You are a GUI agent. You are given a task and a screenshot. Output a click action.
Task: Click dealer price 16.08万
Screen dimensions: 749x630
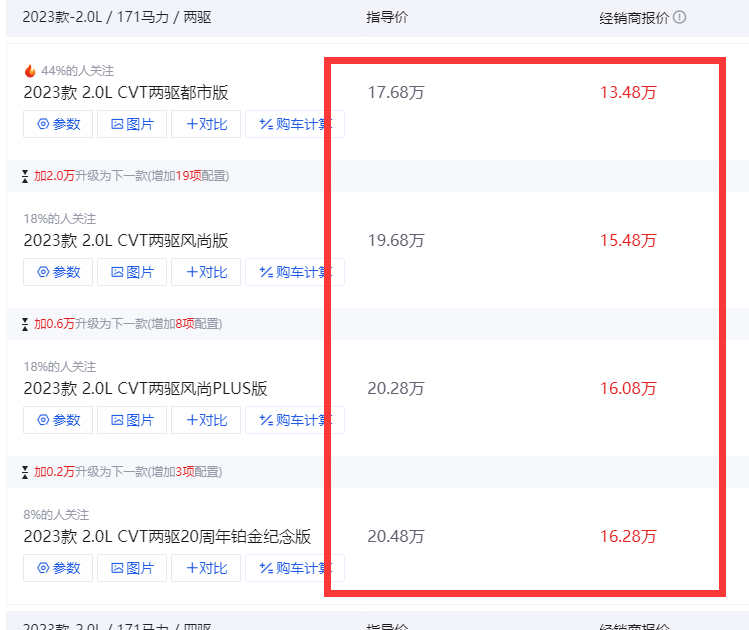pyautogui.click(x=628, y=389)
